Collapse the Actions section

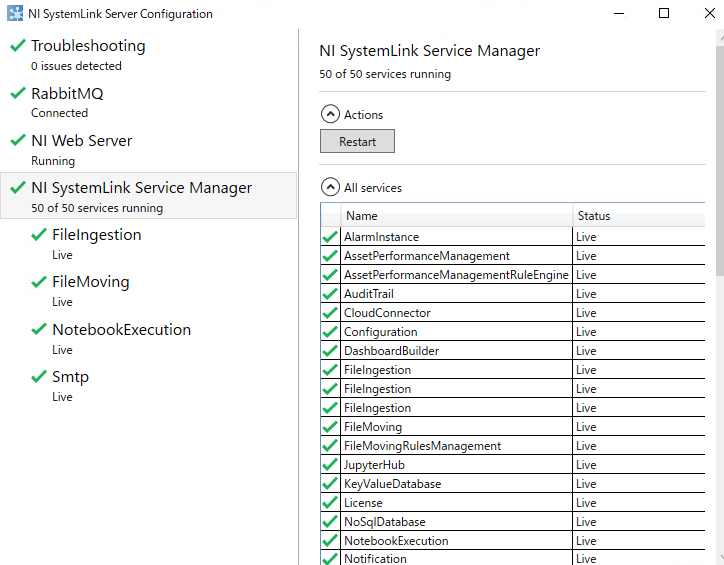pos(330,114)
